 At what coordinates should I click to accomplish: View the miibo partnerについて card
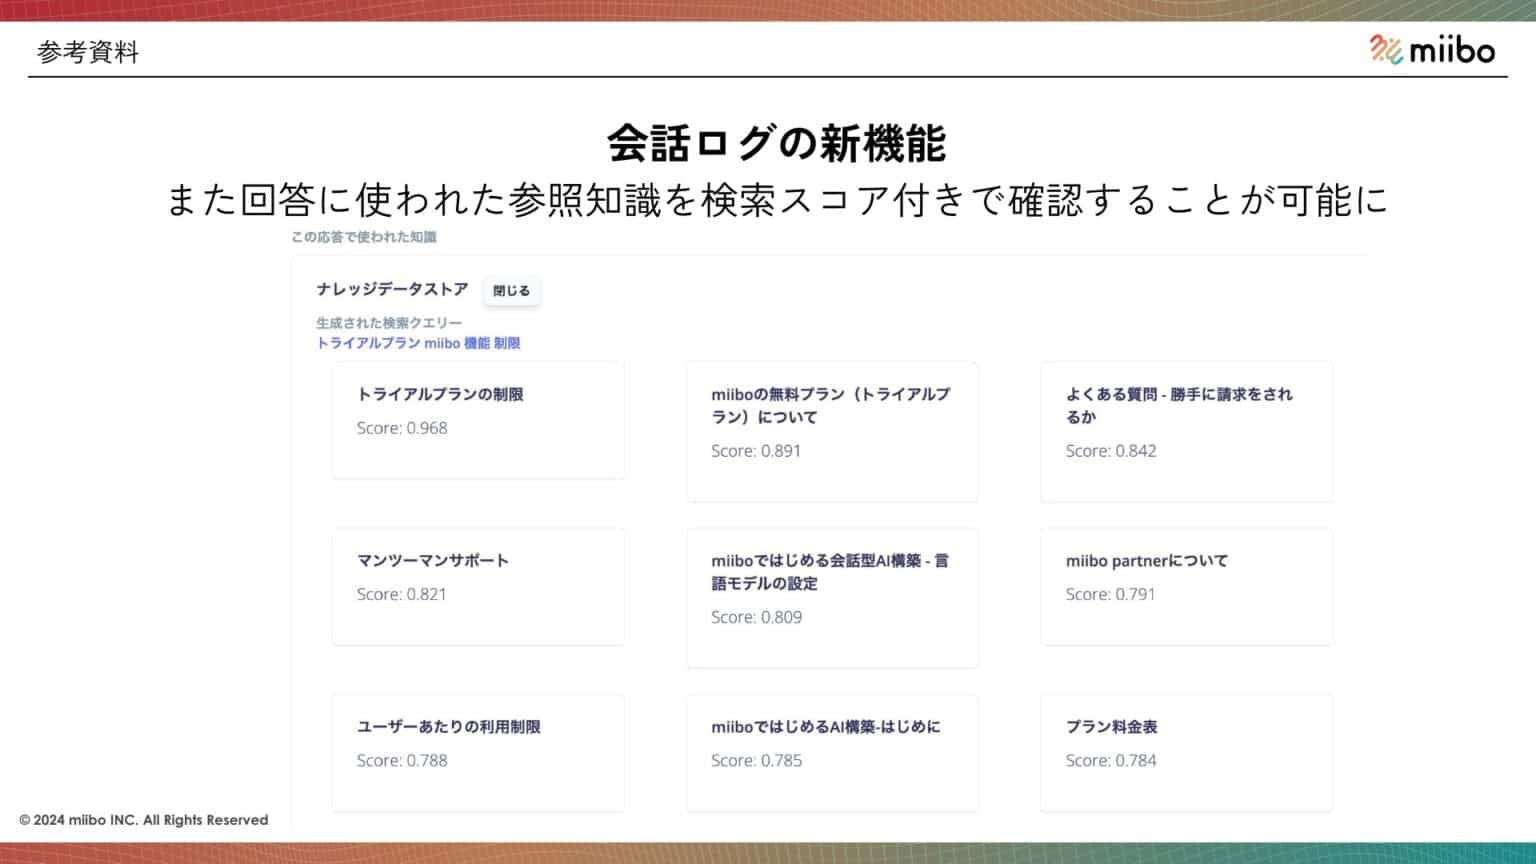point(1186,586)
